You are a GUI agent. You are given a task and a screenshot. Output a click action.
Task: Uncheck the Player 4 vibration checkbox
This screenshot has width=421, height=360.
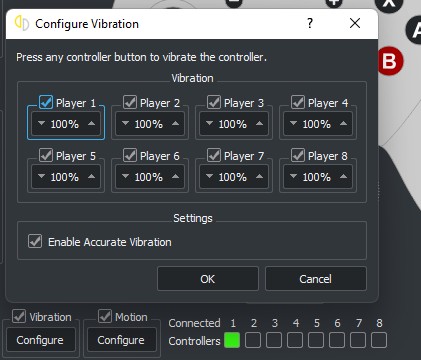tap(298, 102)
